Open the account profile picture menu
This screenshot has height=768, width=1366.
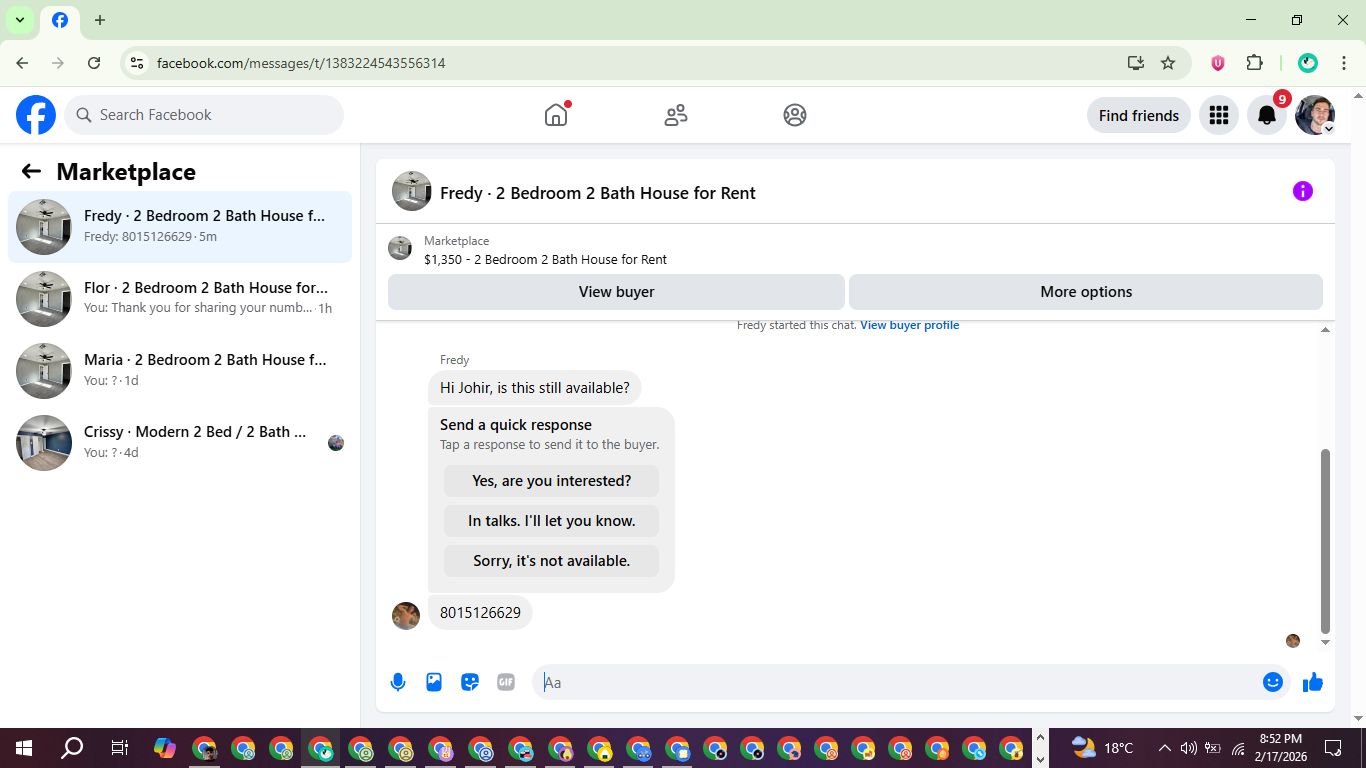(1315, 115)
